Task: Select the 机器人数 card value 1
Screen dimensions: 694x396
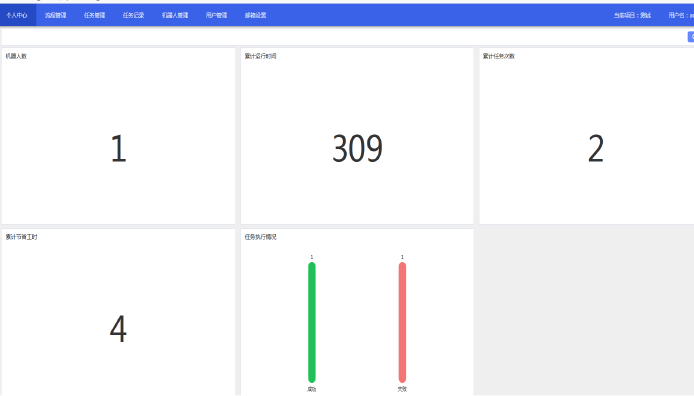Action: pyautogui.click(x=118, y=149)
